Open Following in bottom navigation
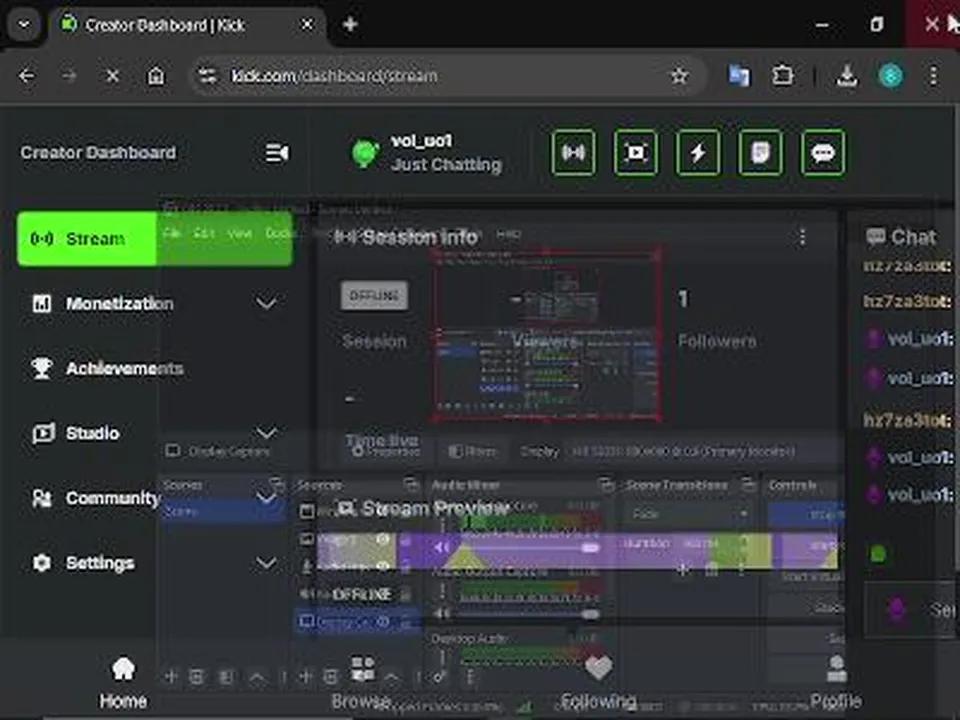This screenshot has width=960, height=720. [598, 682]
